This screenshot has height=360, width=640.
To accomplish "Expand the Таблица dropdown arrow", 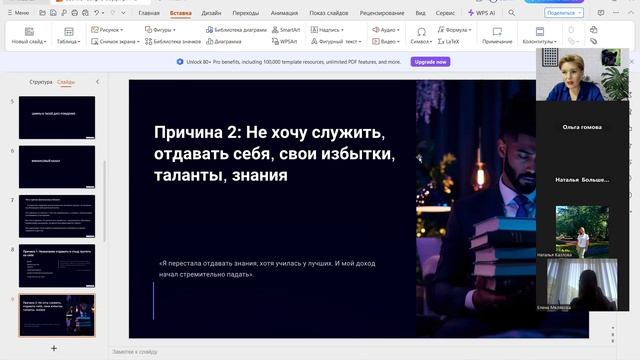I will [x=79, y=42].
